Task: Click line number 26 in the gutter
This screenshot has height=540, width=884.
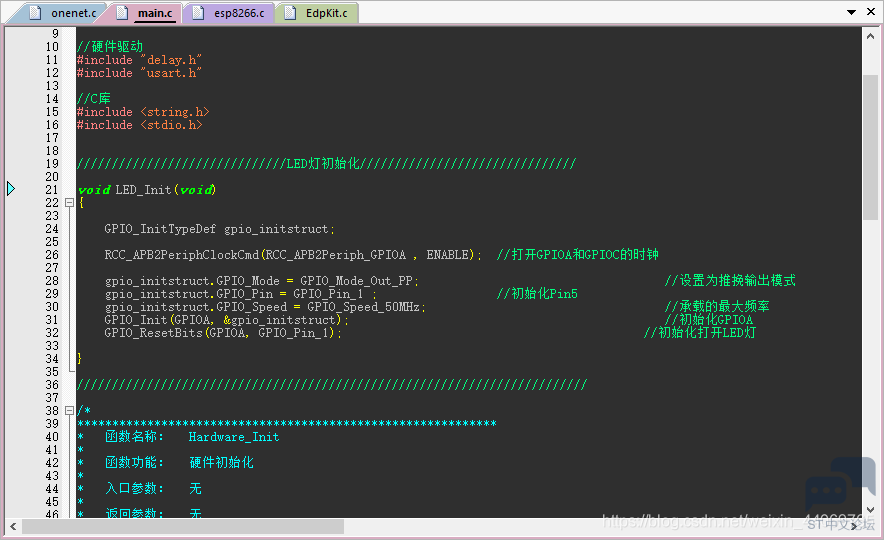Action: tap(52, 254)
